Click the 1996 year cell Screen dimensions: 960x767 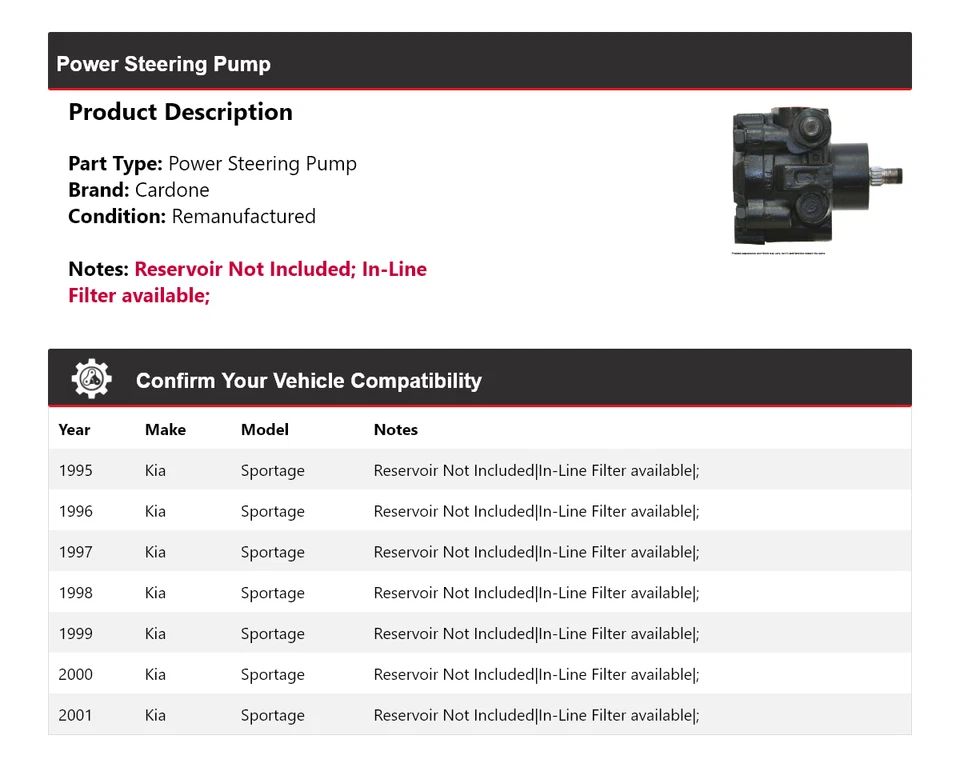(75, 512)
